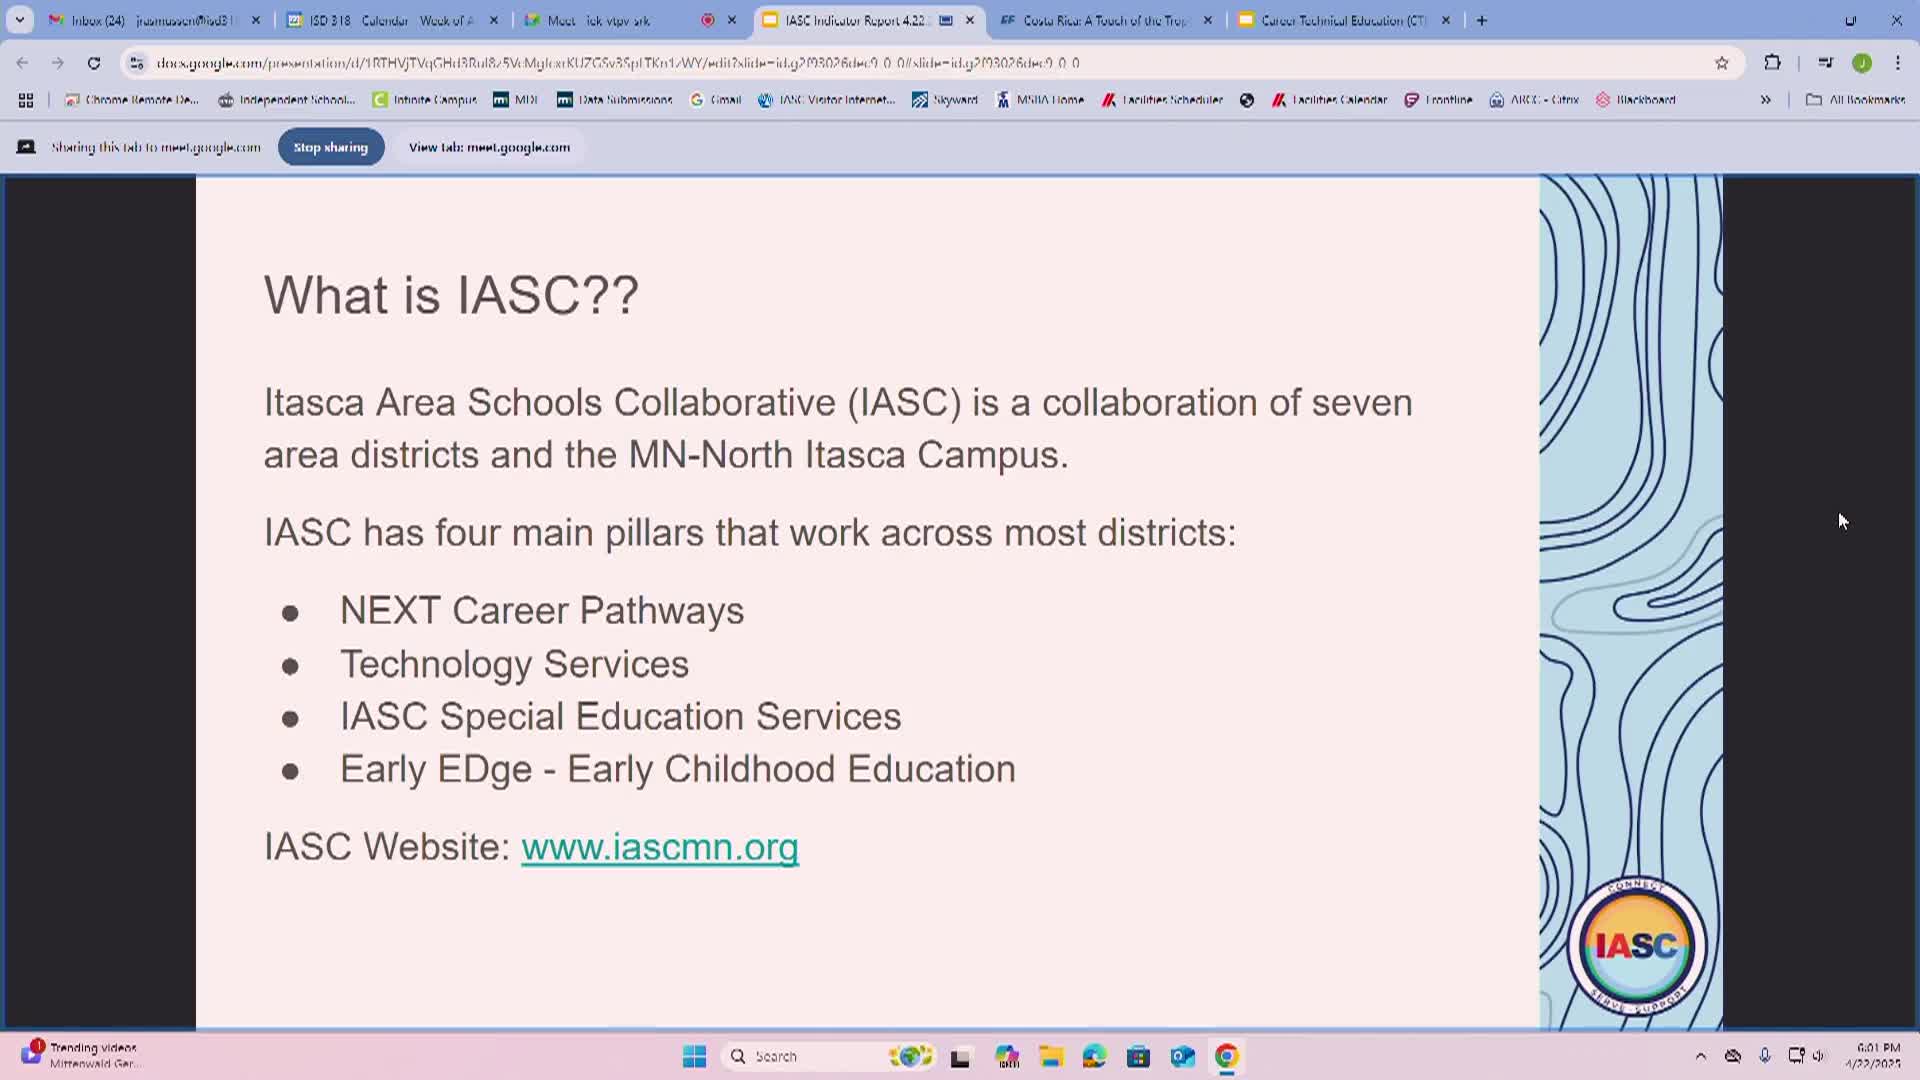Close the Career Technical Education tab
Viewport: 1920px width, 1080px height.
(x=1446, y=20)
